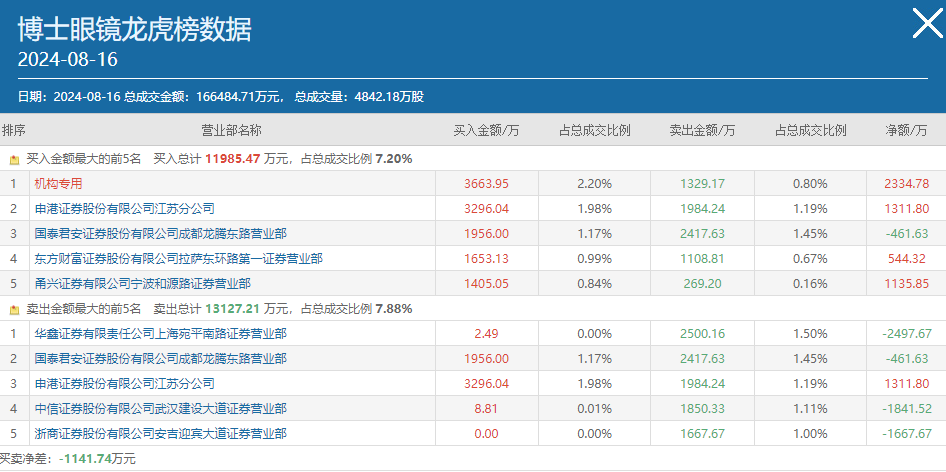The height and width of the screenshot is (472, 946).
Task: Close the 博士眼镜龙虎榜数据 popup with the X
Action: point(927,25)
